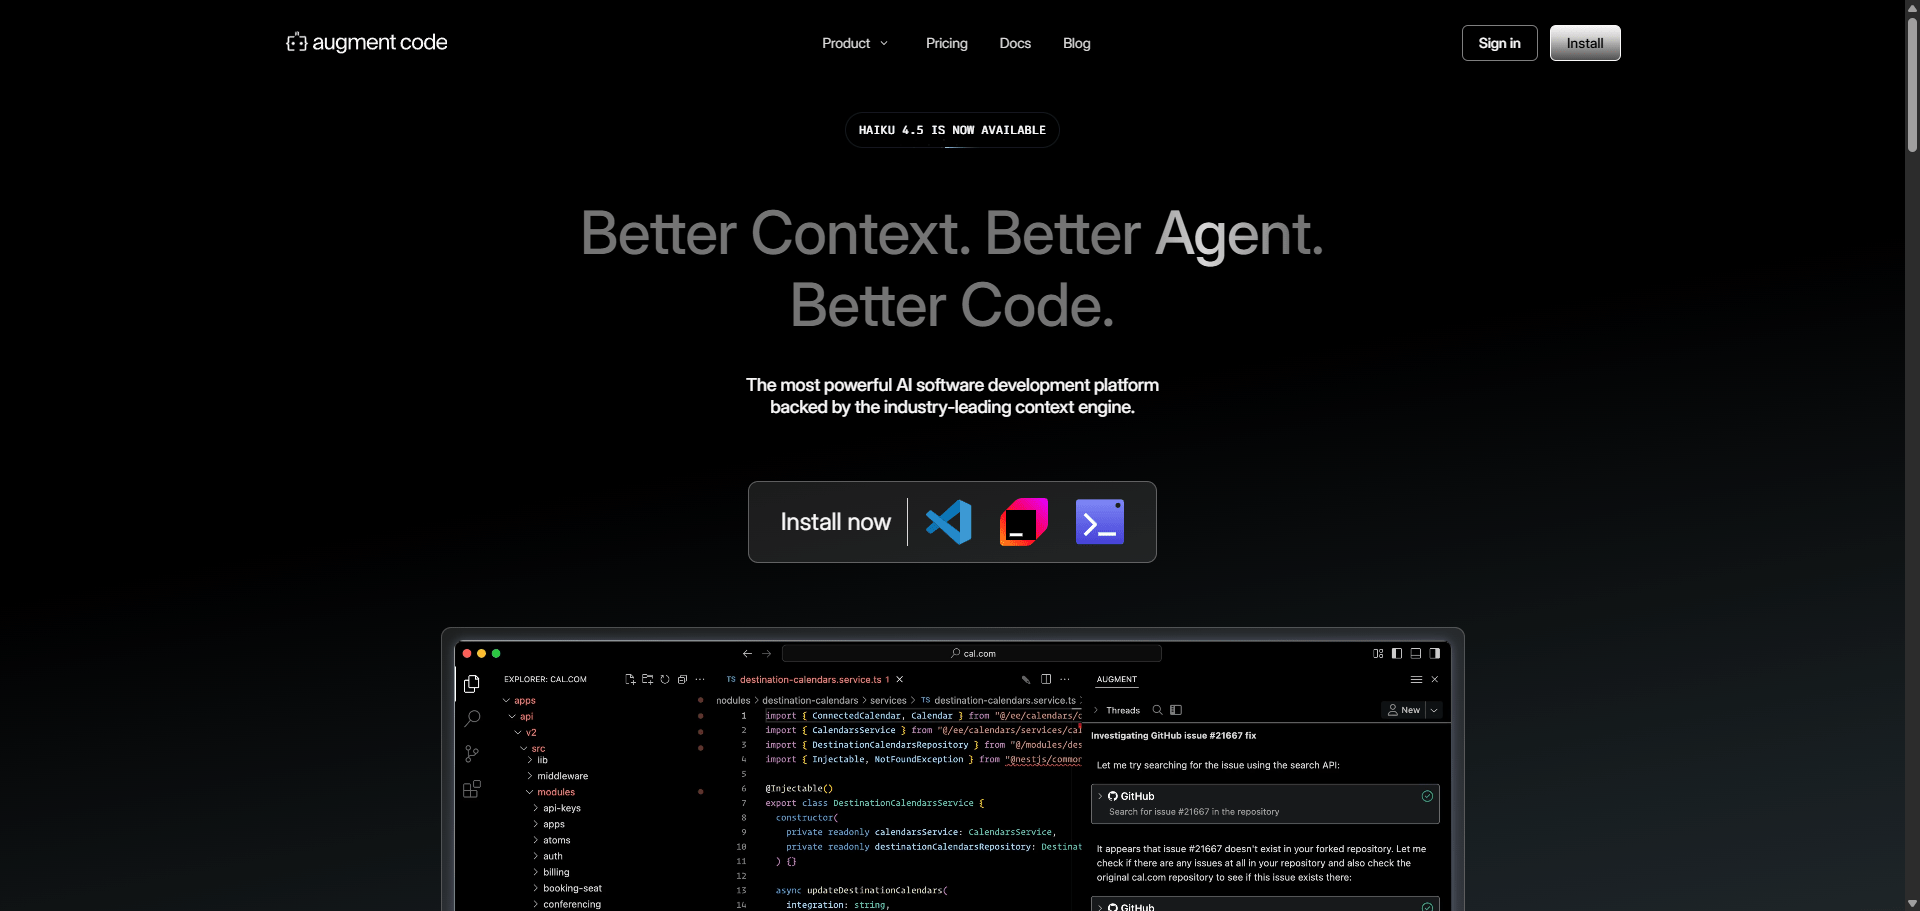Open the Explorer files icon in sidebar
Screen dimensions: 1920x911
(472, 684)
